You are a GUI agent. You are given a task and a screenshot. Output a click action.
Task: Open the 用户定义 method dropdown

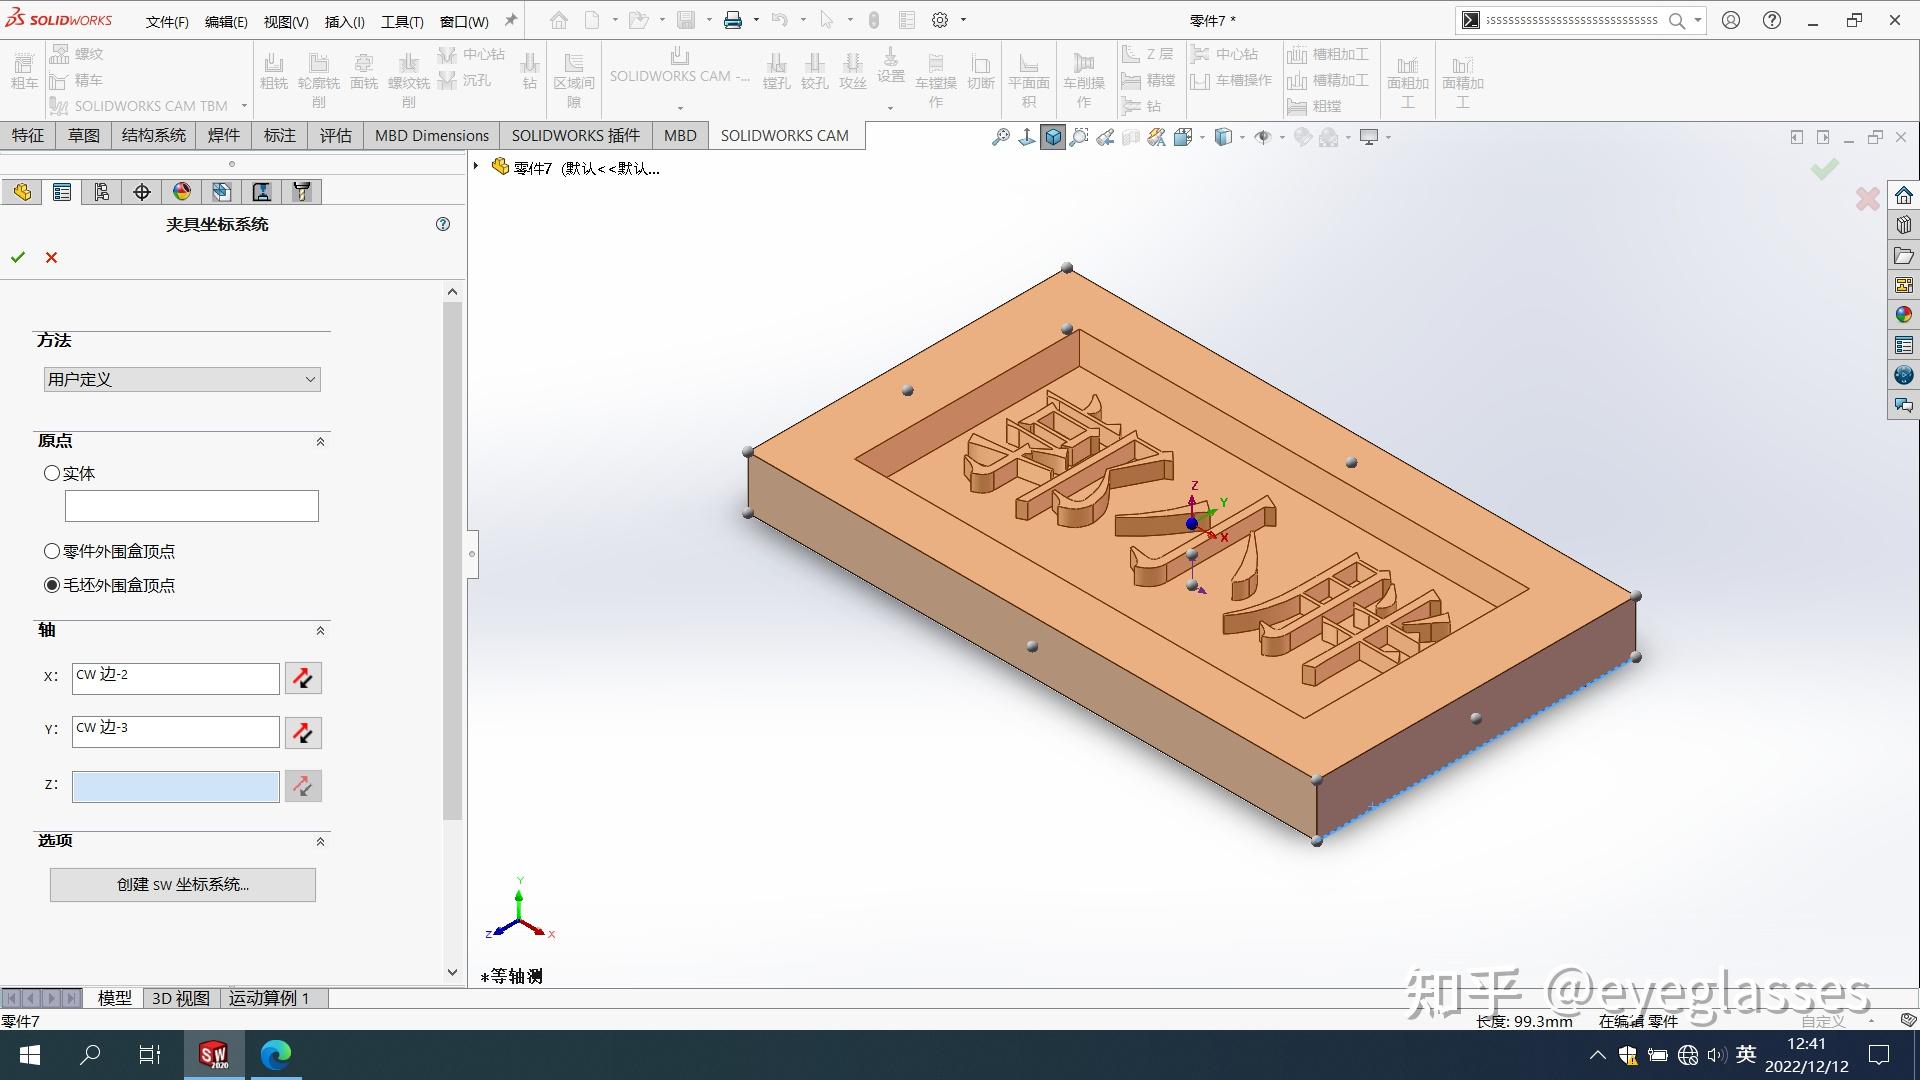coord(182,379)
